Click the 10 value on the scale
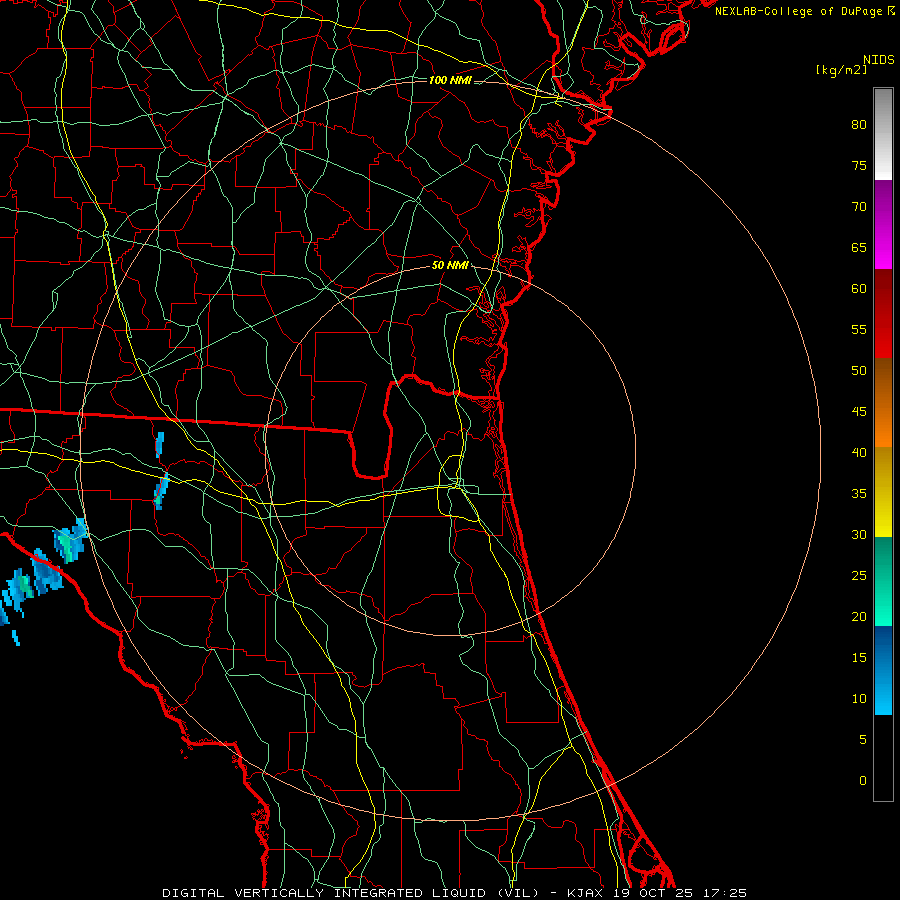 click(859, 699)
